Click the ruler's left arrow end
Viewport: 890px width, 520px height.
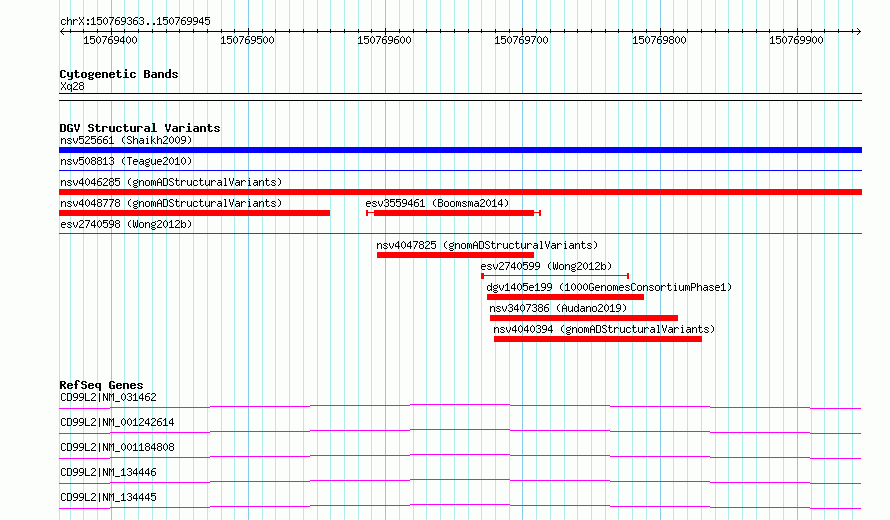click(x=62, y=31)
